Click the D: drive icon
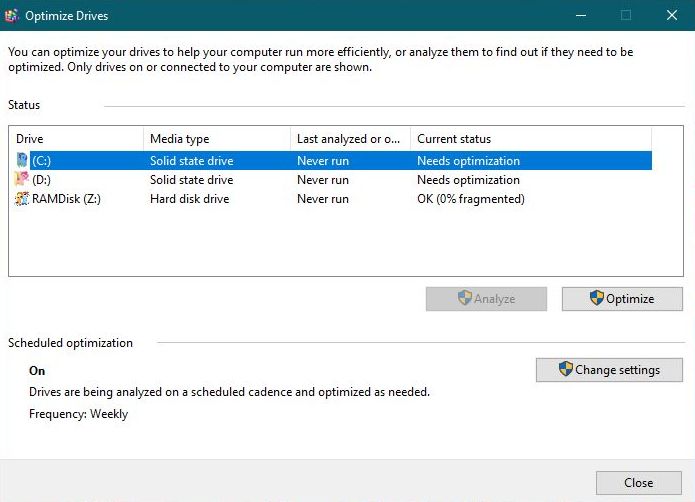The image size is (695, 502). (x=22, y=180)
